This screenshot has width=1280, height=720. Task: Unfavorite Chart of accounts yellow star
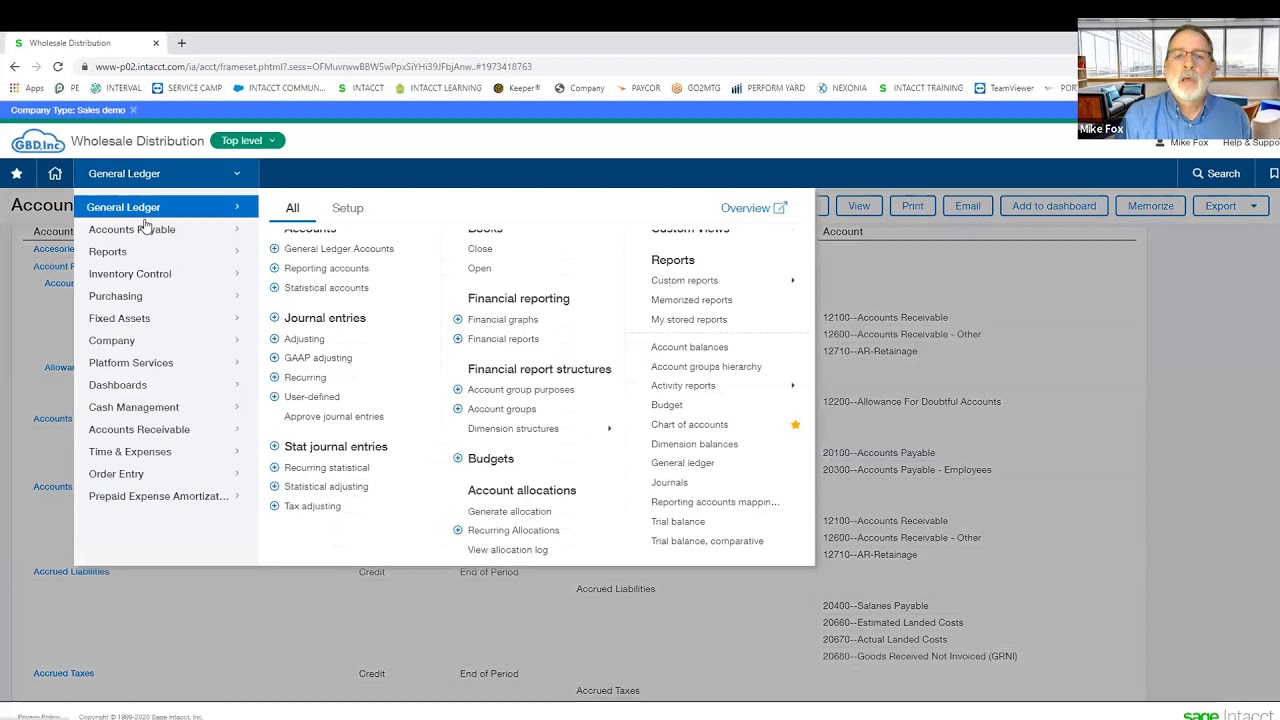[x=795, y=424]
